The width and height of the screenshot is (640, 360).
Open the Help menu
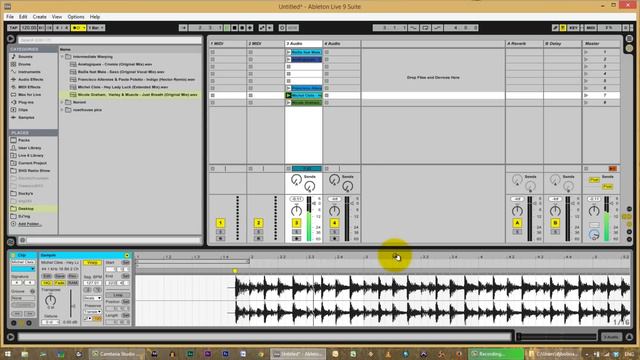point(95,17)
